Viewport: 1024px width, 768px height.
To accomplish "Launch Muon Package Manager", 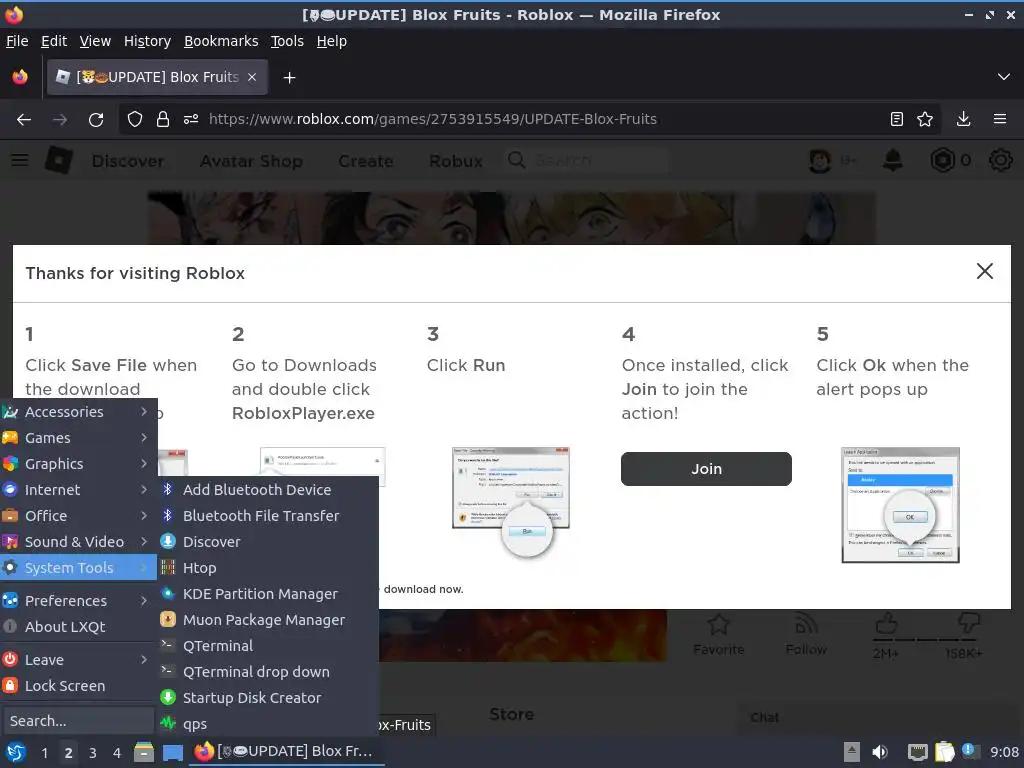I will (x=268, y=620).
